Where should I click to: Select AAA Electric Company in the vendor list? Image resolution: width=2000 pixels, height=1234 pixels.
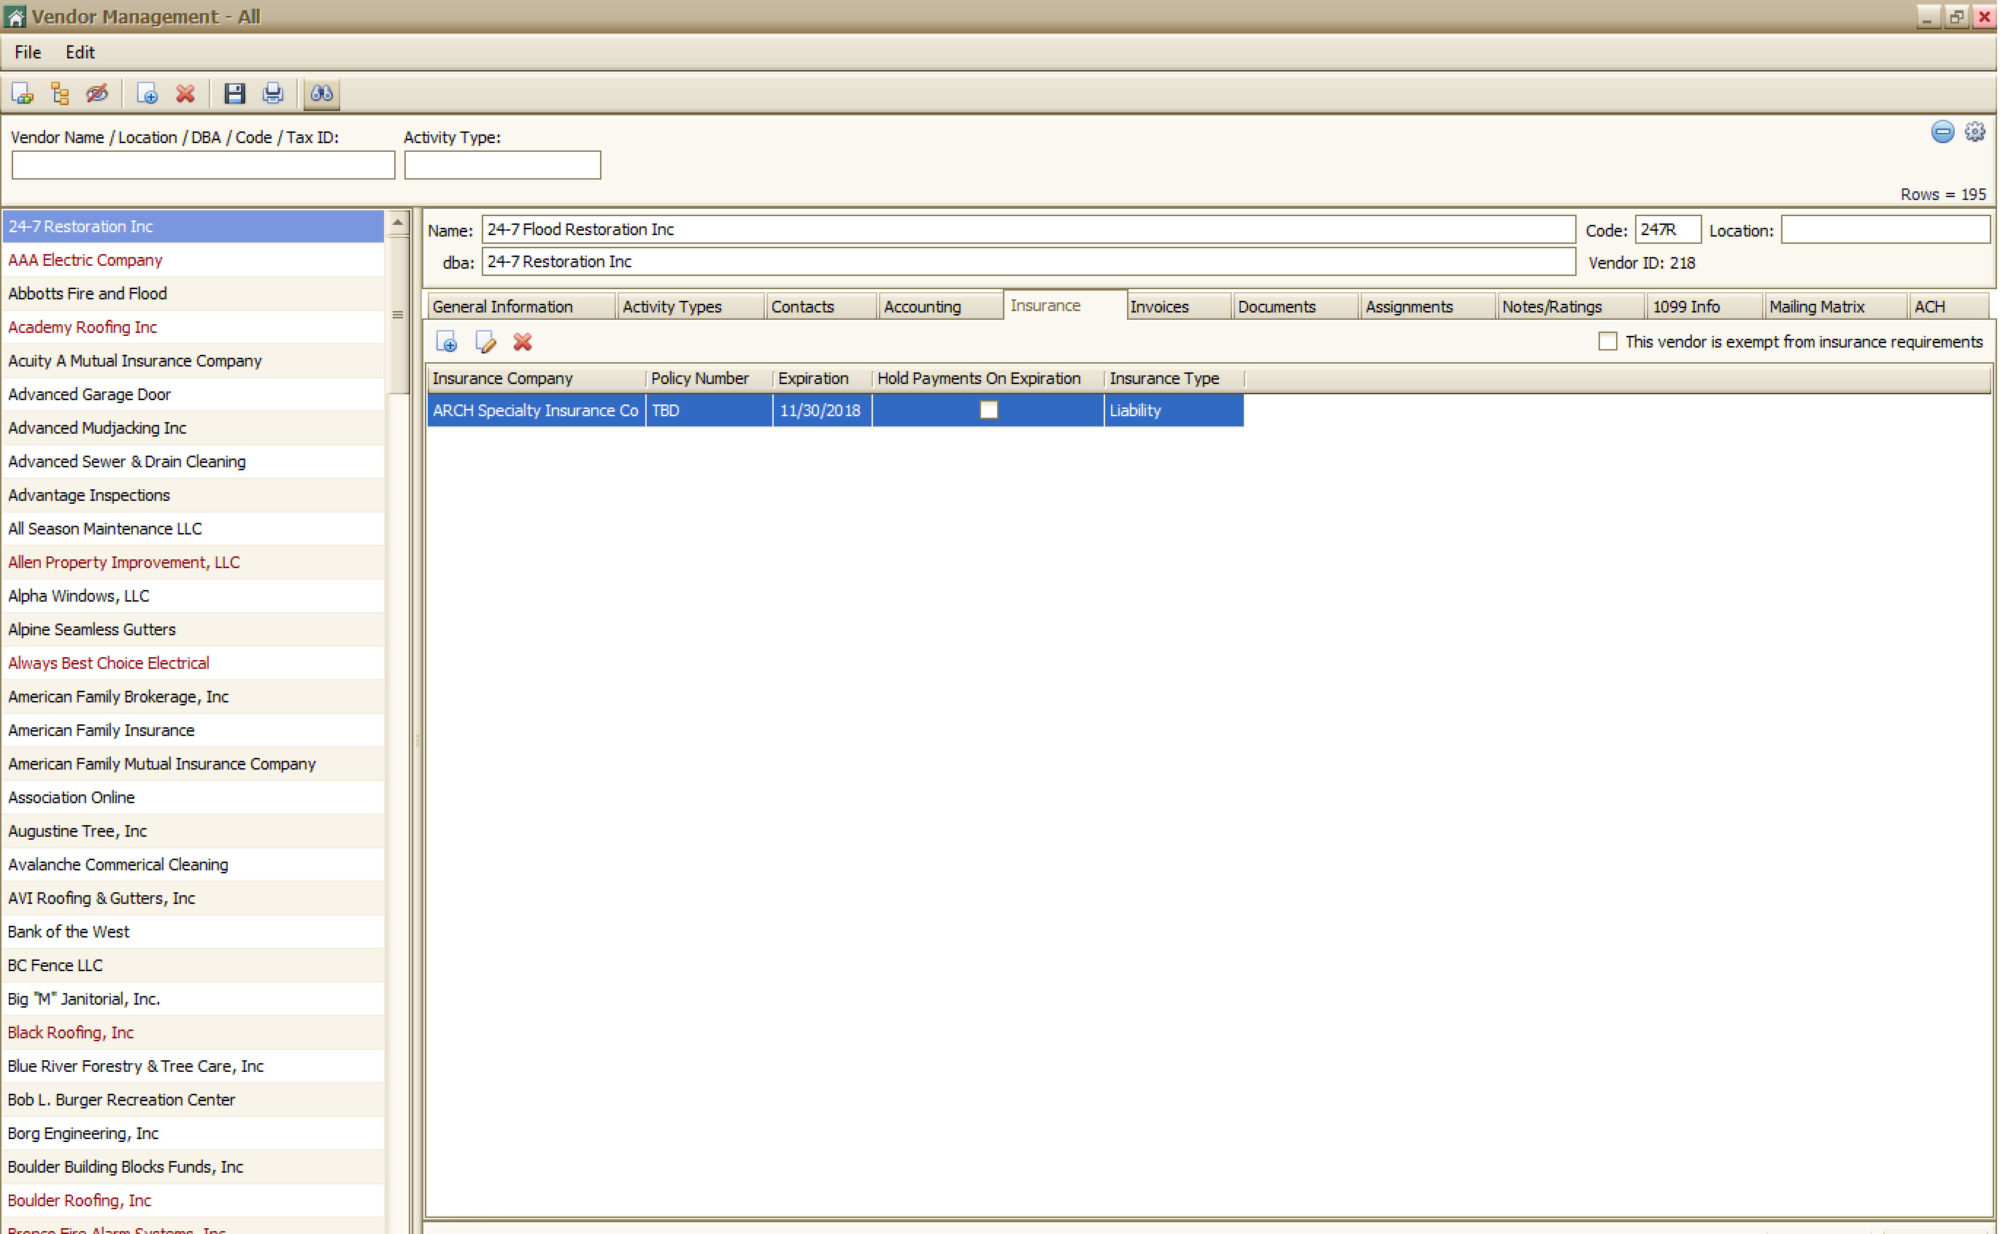(x=85, y=260)
